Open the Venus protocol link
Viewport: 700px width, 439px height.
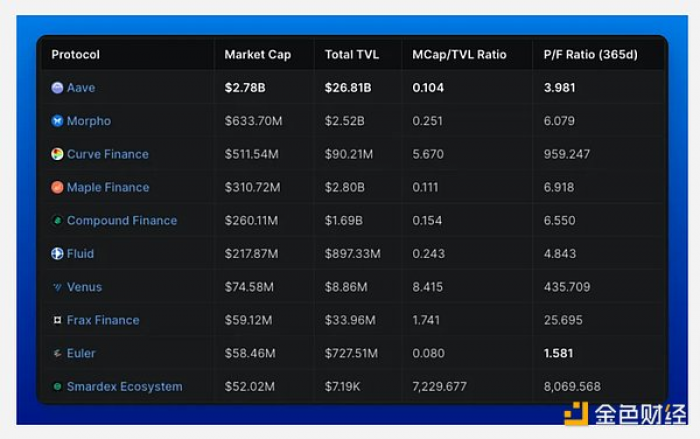84,287
